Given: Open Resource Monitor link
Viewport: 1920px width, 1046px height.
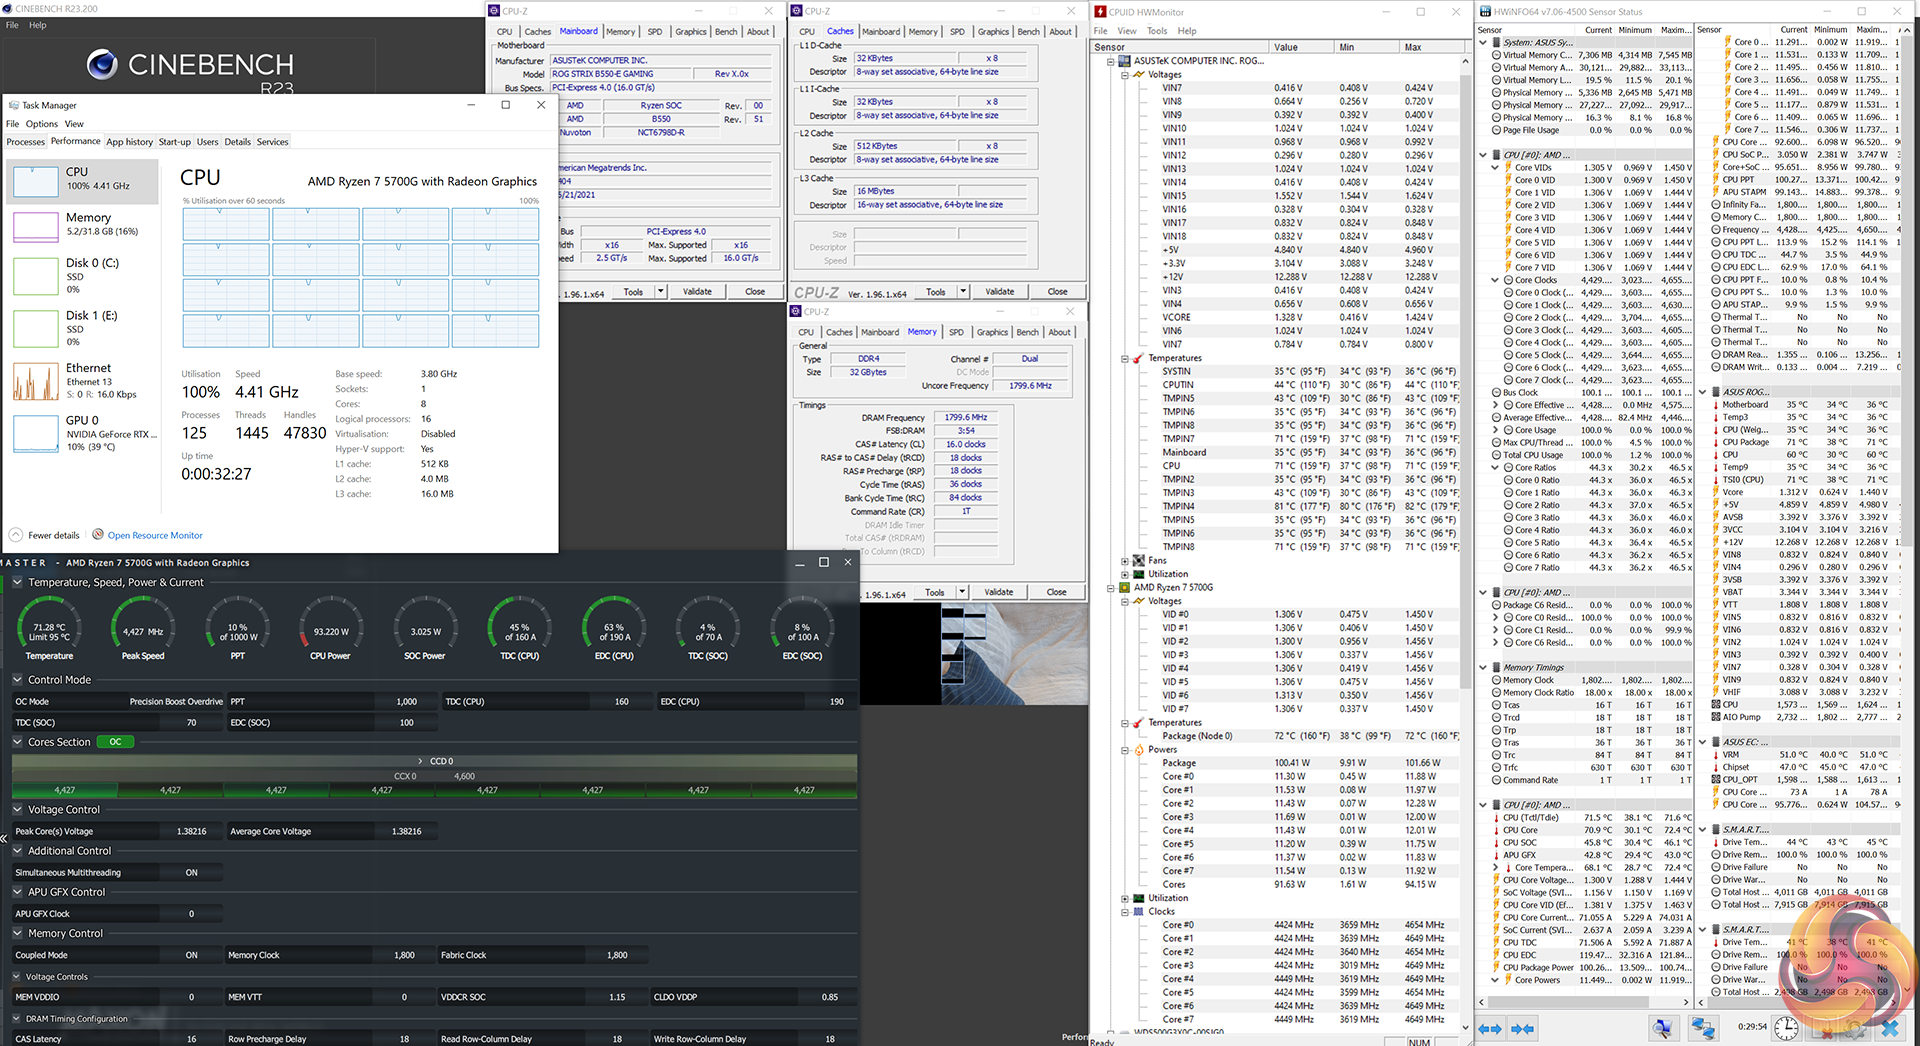Looking at the screenshot, I should click(155, 535).
